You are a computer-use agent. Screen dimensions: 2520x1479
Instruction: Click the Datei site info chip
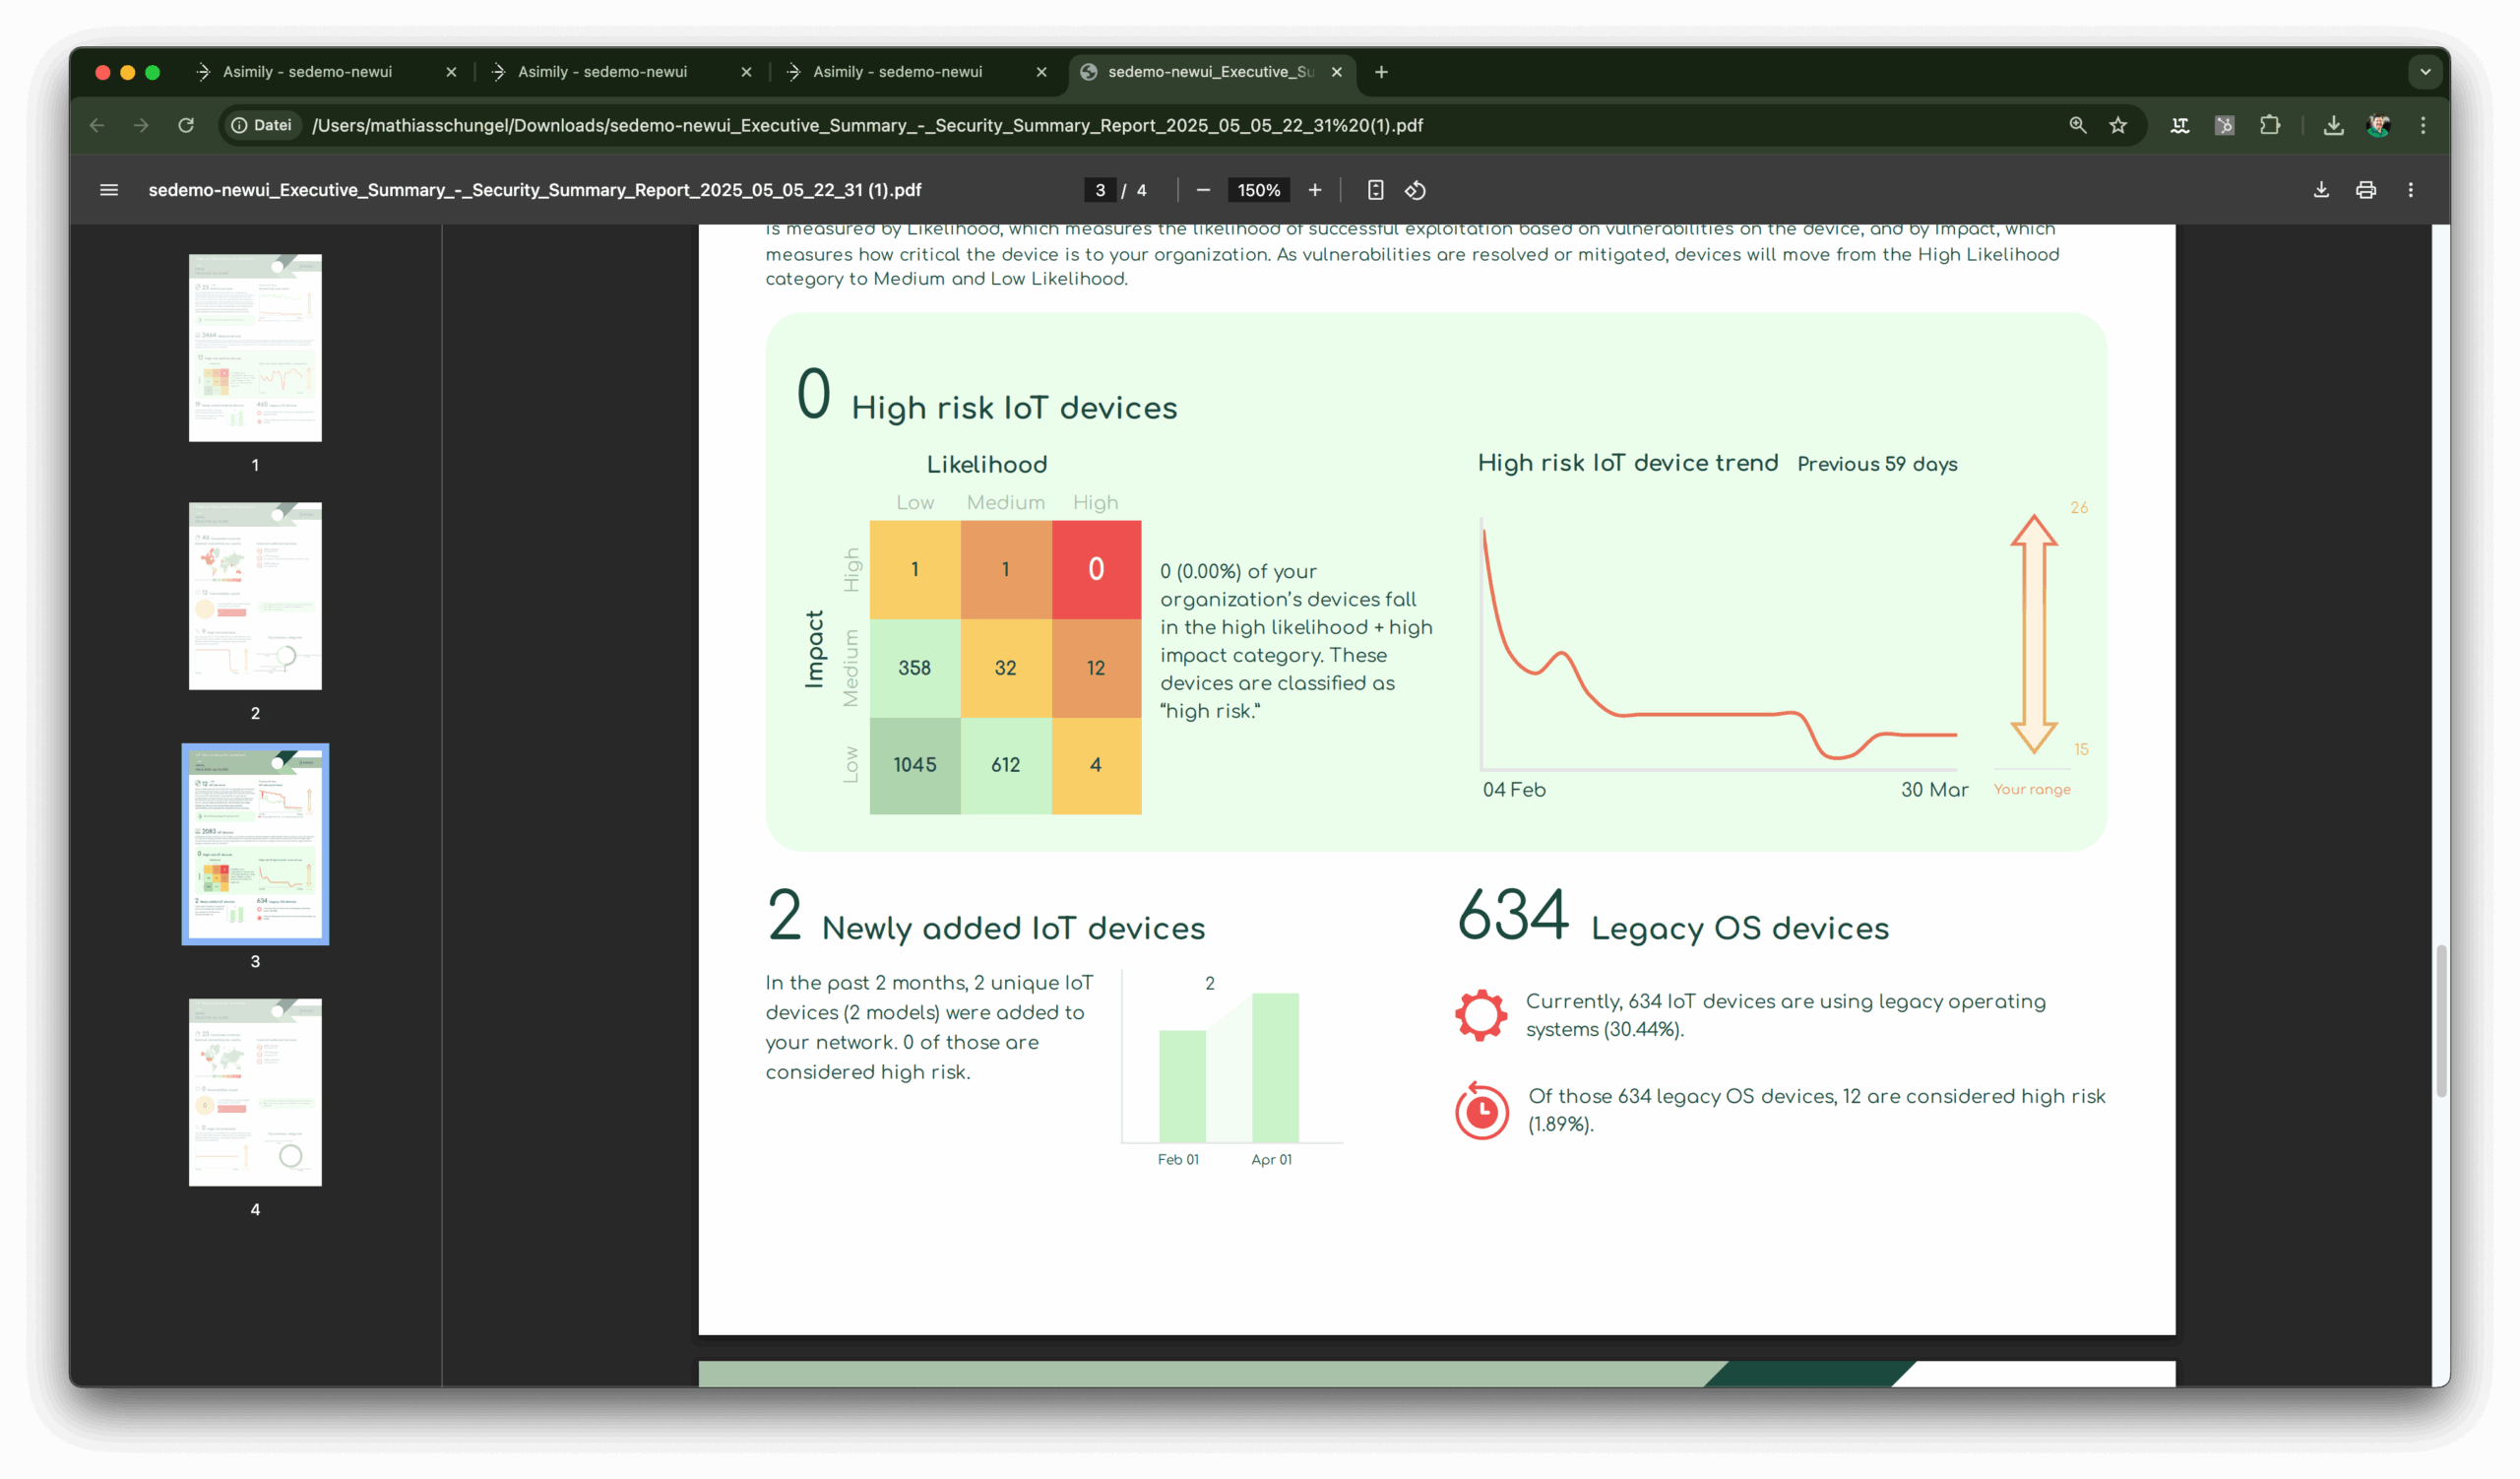[x=262, y=125]
